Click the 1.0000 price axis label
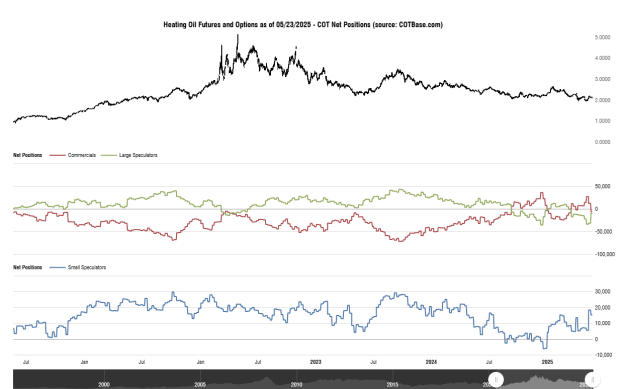Screen dimensions: 625x389 pos(602,121)
